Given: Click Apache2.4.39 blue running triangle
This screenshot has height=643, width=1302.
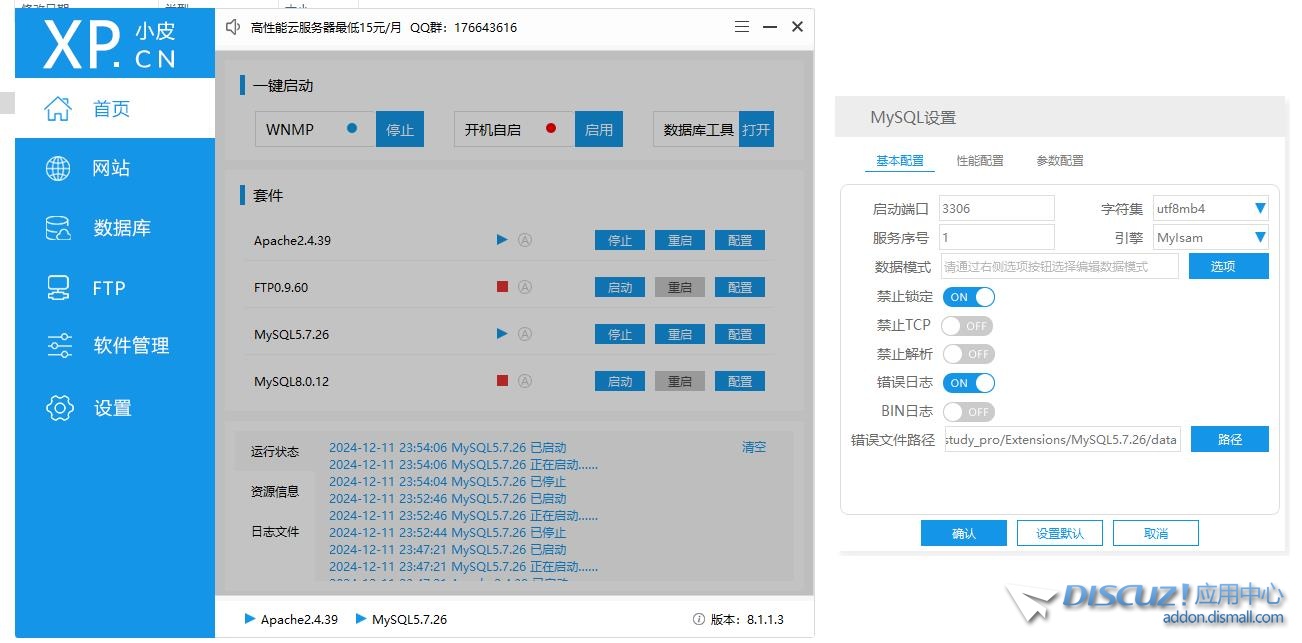Looking at the screenshot, I should (x=503, y=240).
